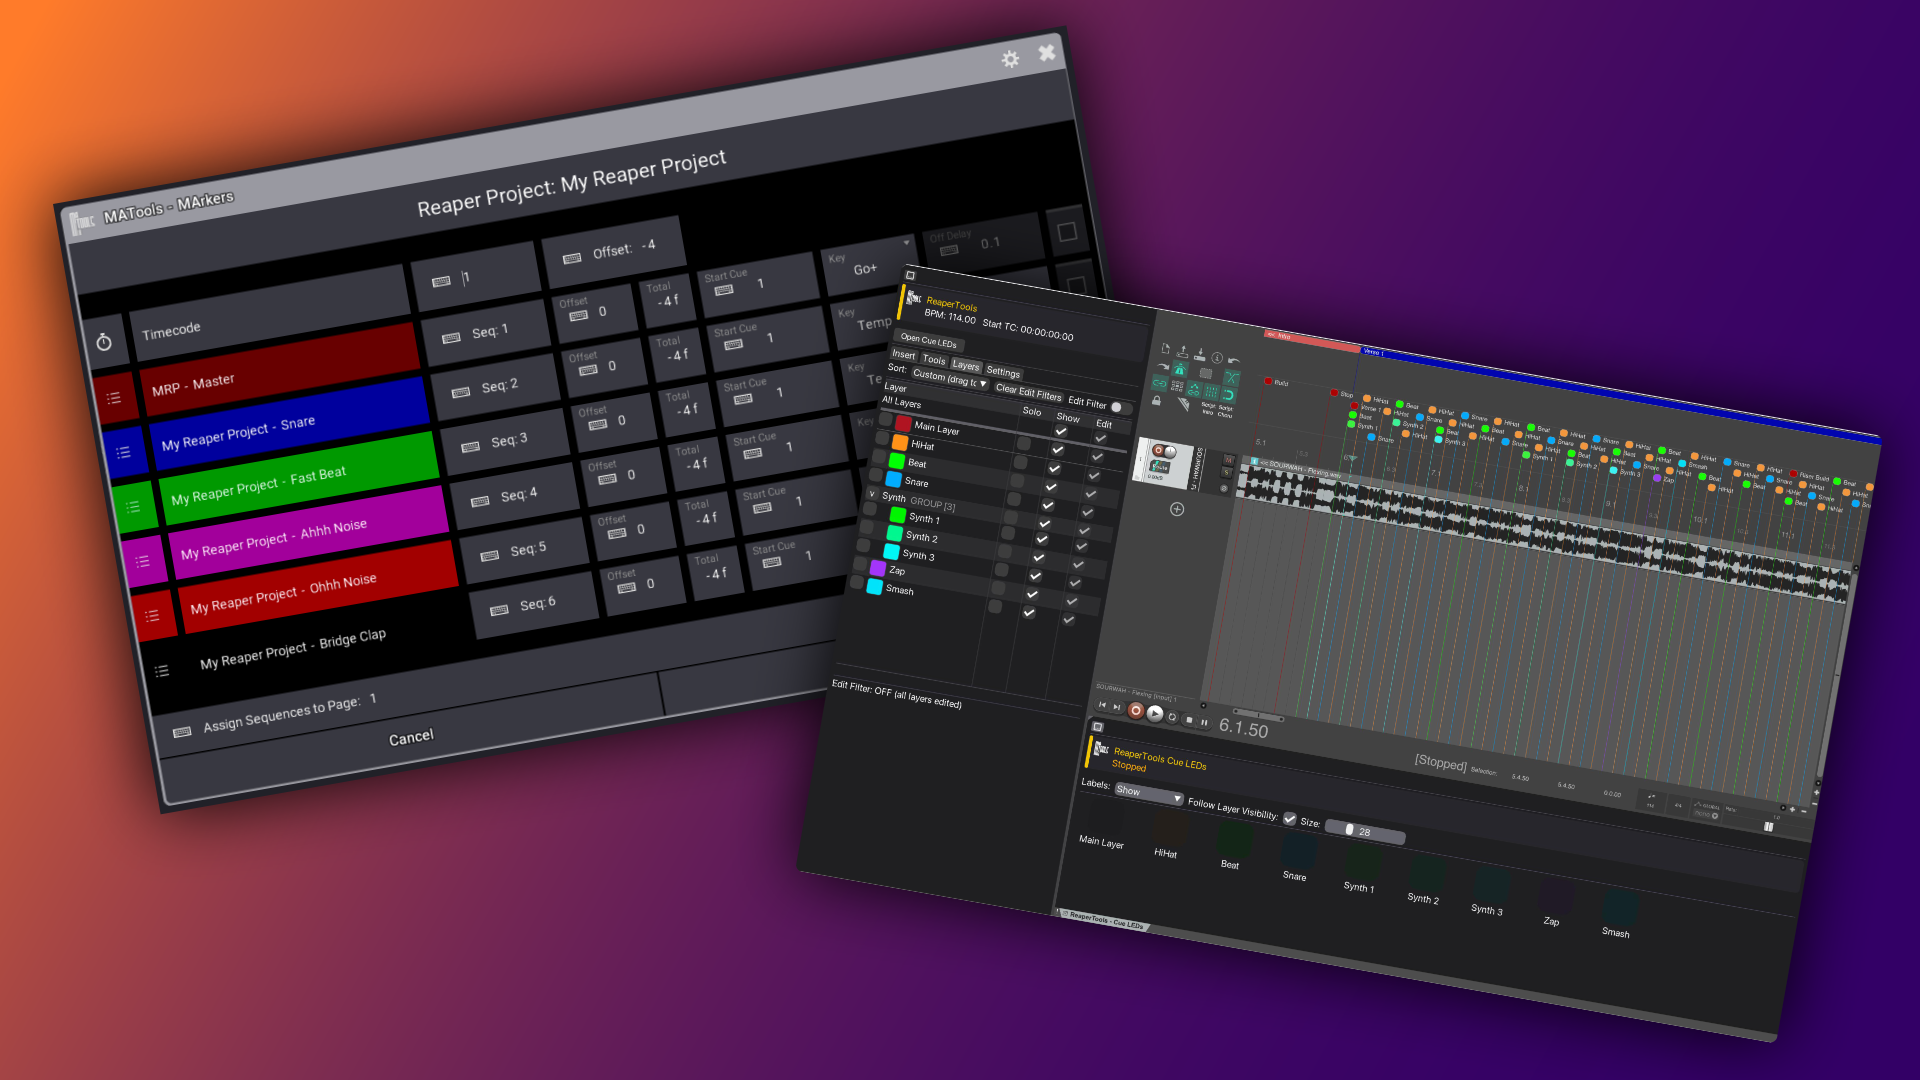The width and height of the screenshot is (1920, 1080).
Task: Click the transport pause button
Action: point(1205,722)
